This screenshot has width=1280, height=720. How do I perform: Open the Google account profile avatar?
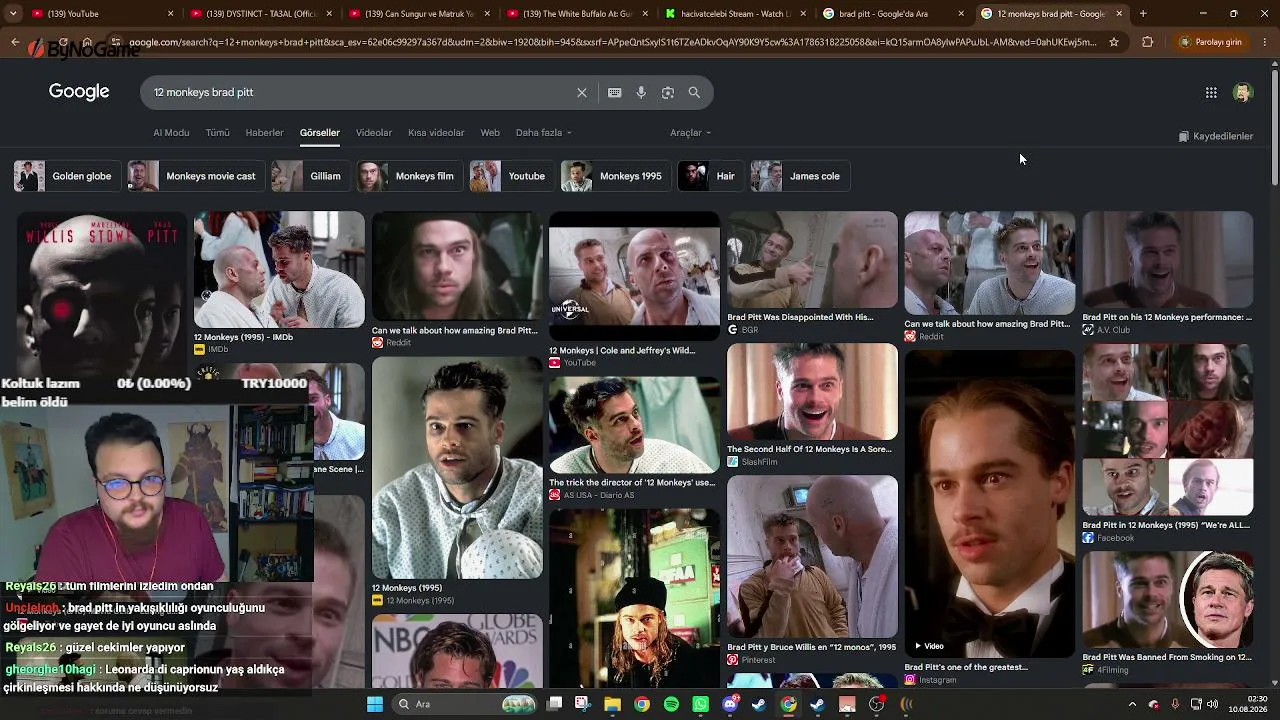click(x=1243, y=92)
